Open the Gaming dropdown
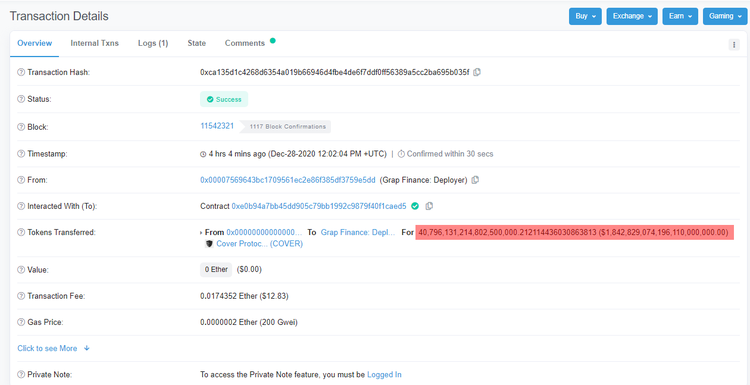Screen dimensions: 750x385 [725, 16]
